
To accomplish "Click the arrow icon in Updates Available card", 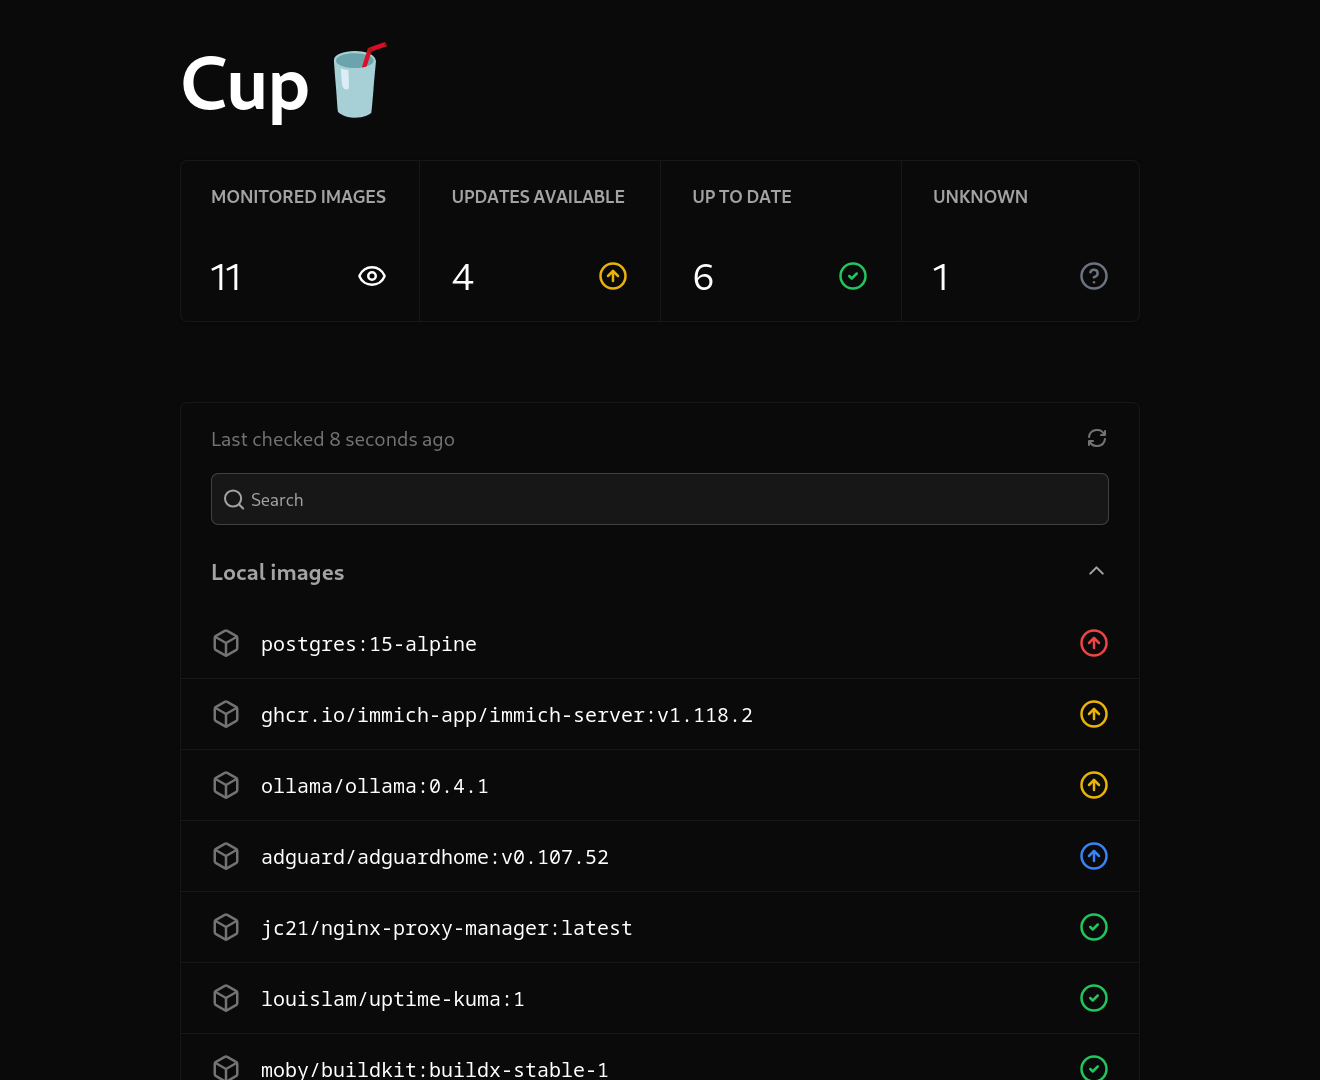I will point(613,276).
